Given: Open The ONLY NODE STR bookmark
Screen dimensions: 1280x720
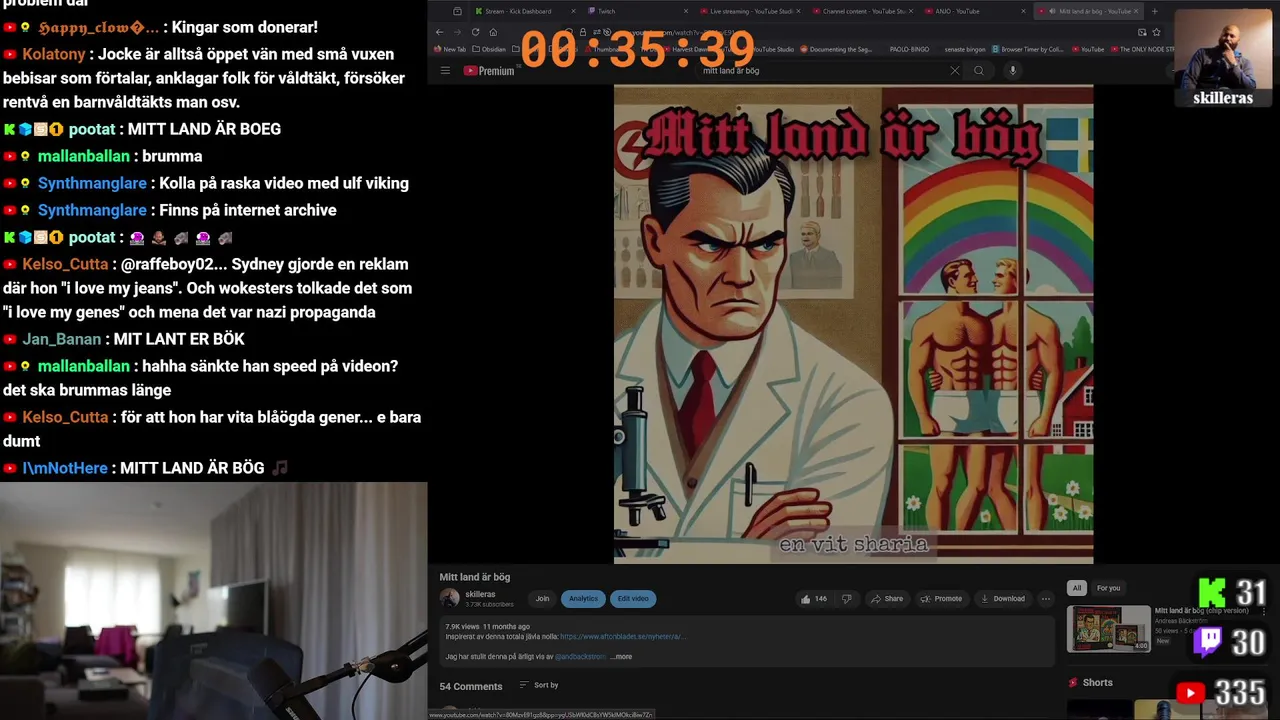Looking at the screenshot, I should pos(1142,49).
